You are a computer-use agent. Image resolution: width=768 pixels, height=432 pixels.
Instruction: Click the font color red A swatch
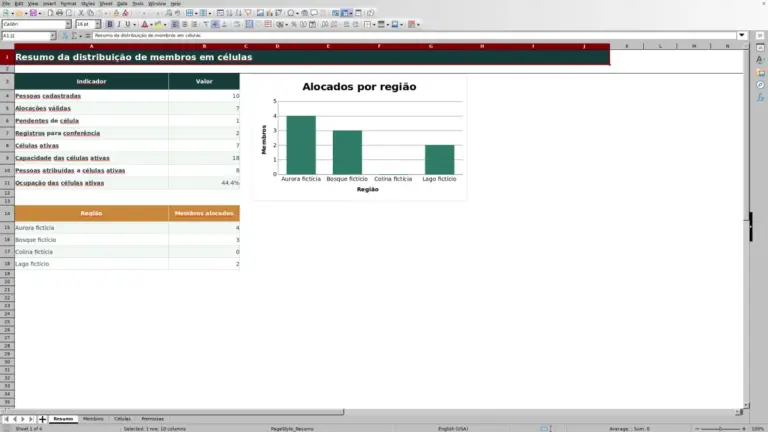click(x=144, y=24)
